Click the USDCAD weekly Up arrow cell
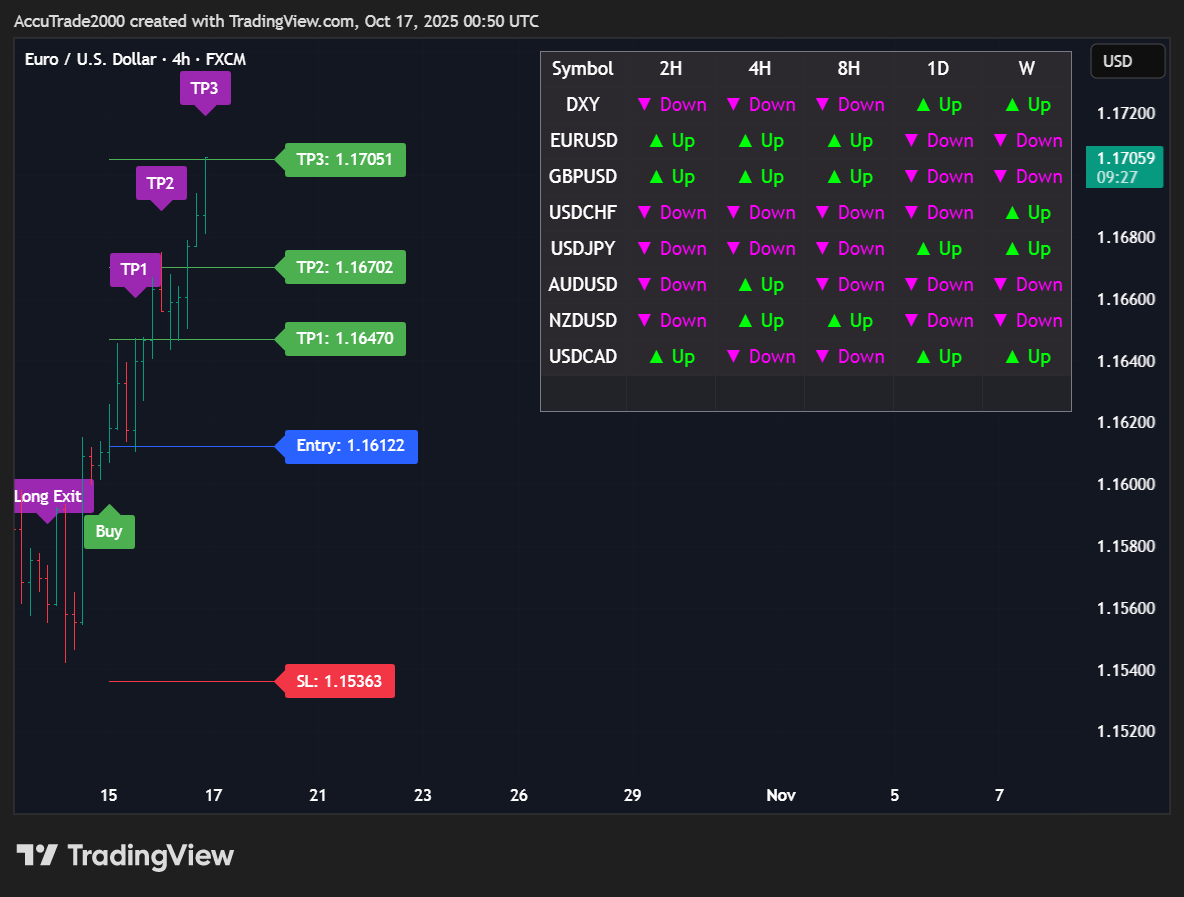Image resolution: width=1184 pixels, height=897 pixels. (1027, 357)
